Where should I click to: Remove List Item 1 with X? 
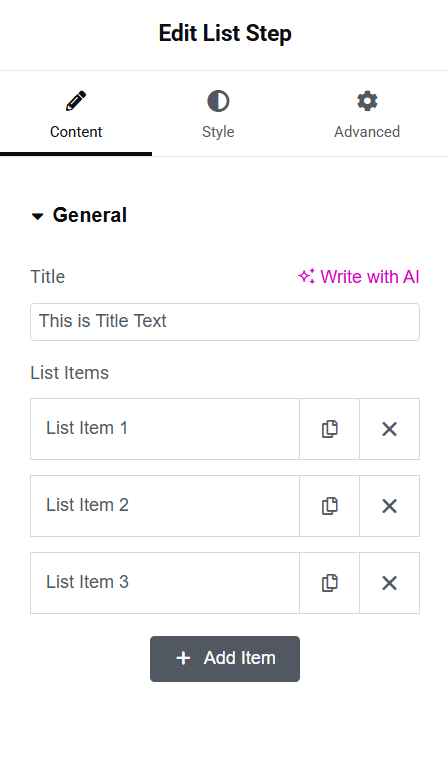point(389,429)
